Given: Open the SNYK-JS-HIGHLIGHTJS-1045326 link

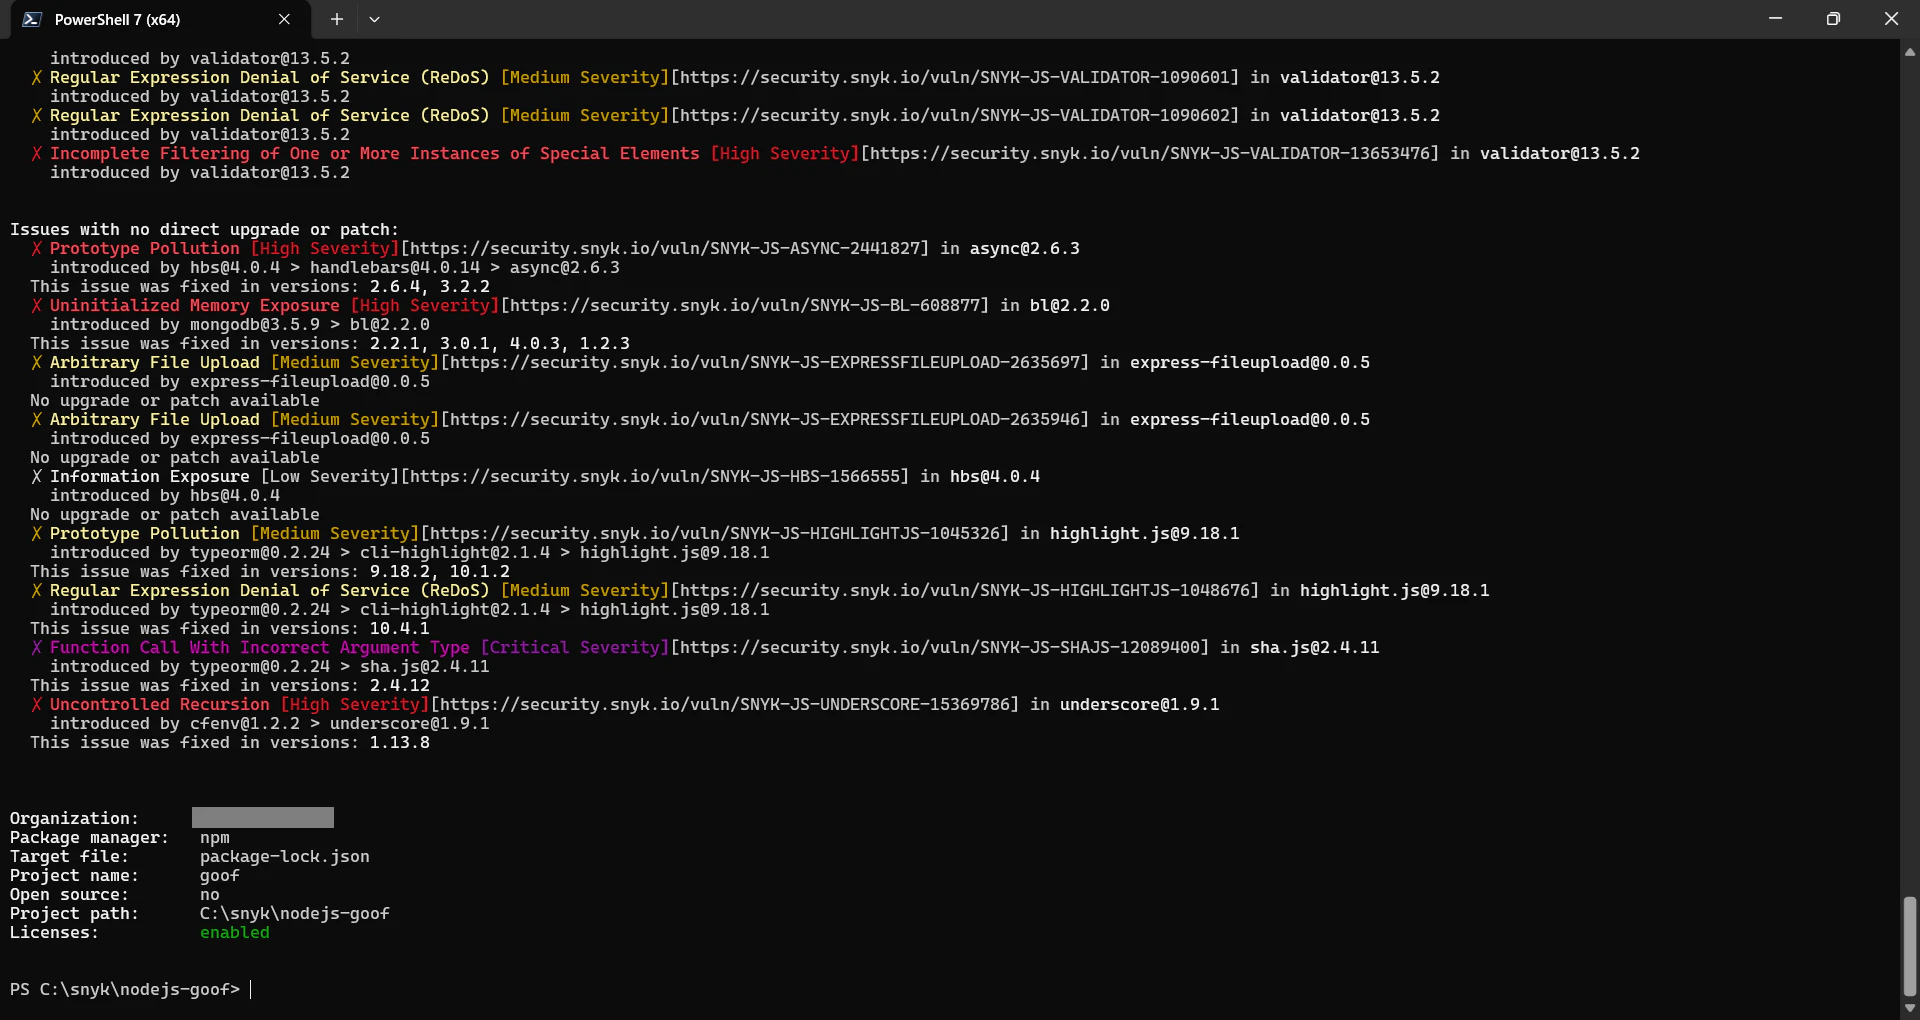Looking at the screenshot, I should (x=715, y=534).
